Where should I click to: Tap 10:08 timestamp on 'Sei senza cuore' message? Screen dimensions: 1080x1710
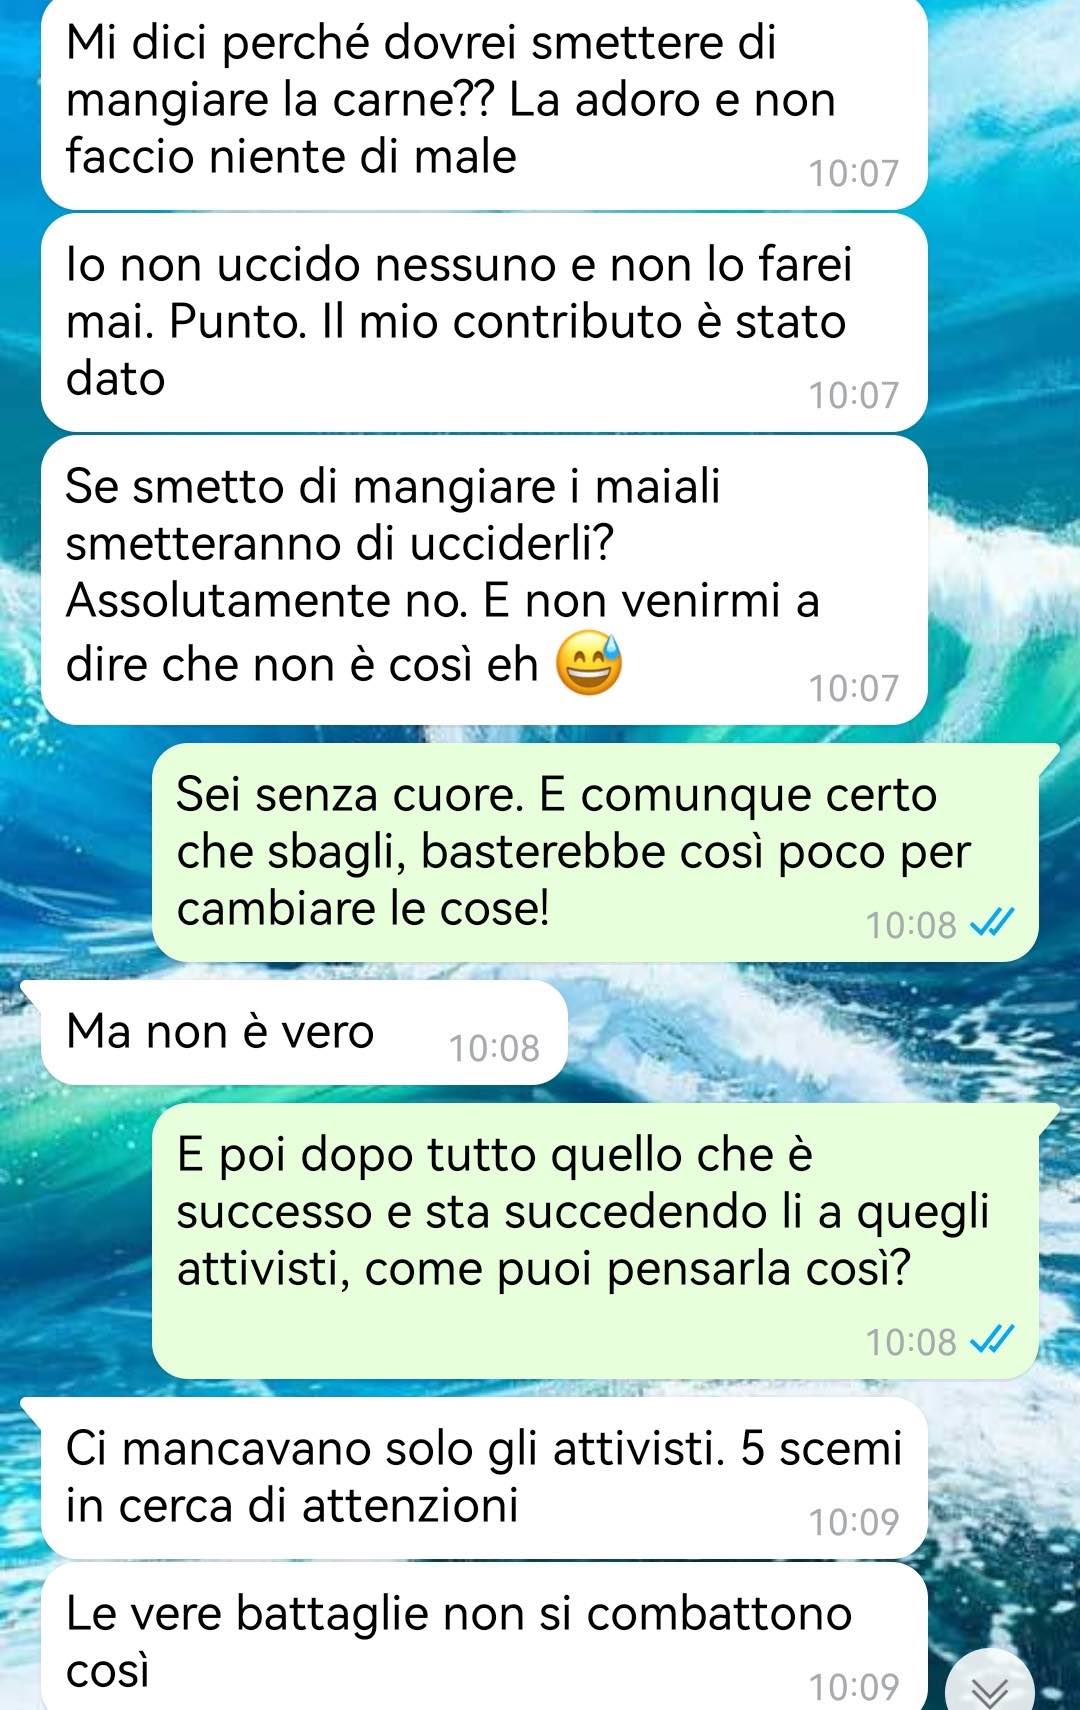pos(911,926)
